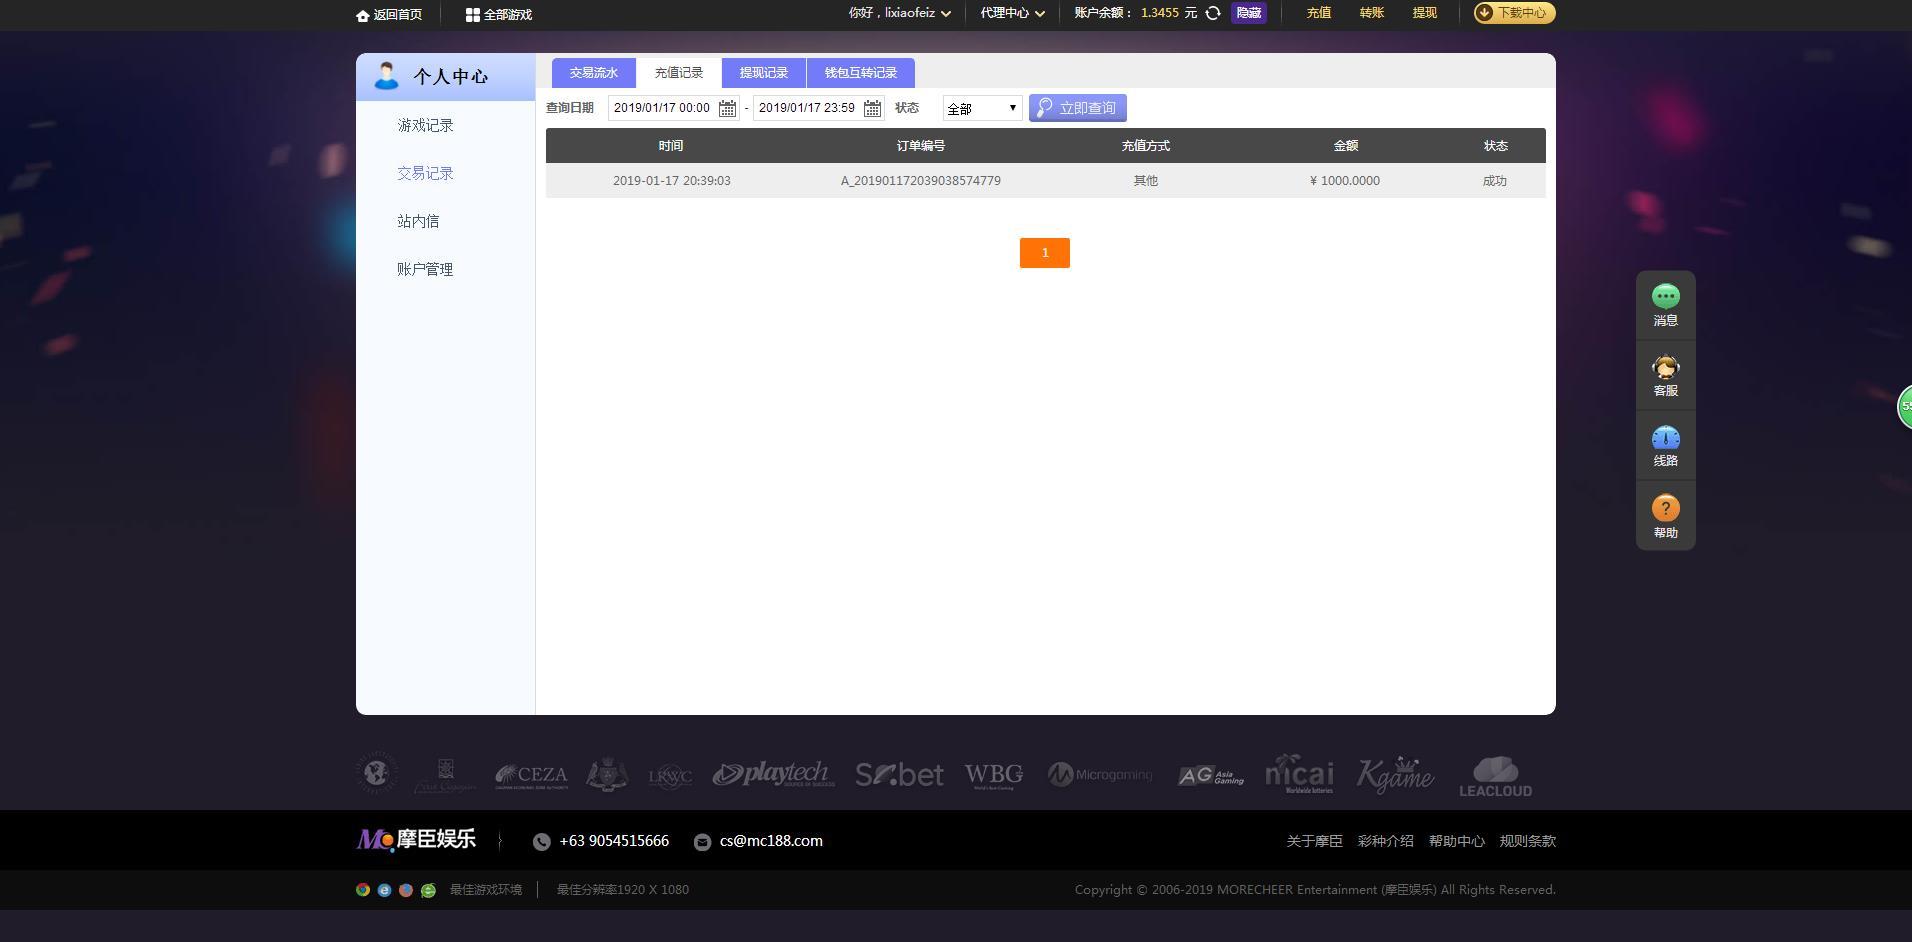Open the 线路 line selector icon
The height and width of the screenshot is (942, 1912).
(x=1666, y=438)
